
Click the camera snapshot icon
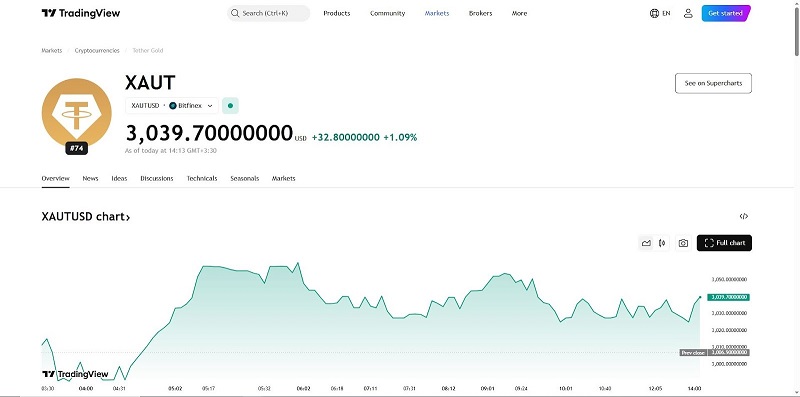683,243
